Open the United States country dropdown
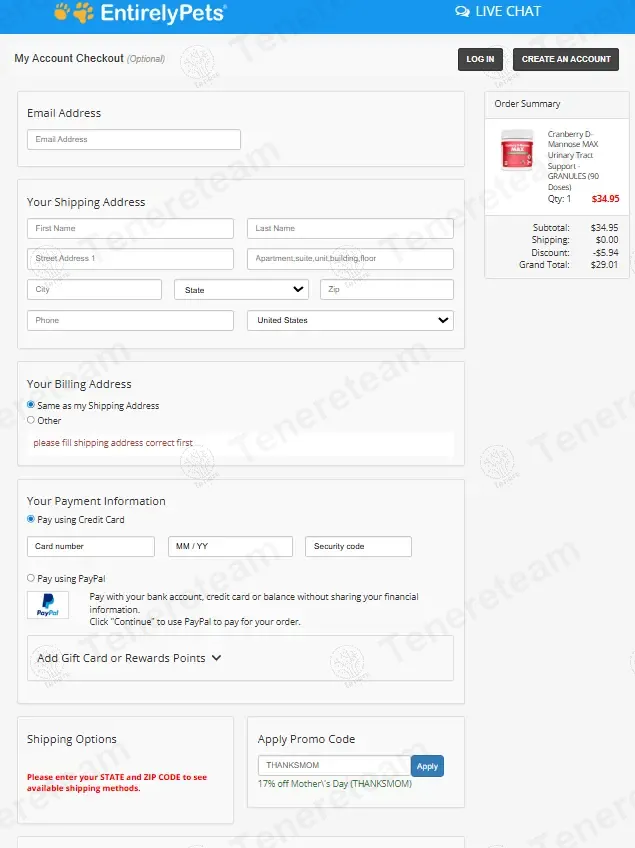 (350, 320)
